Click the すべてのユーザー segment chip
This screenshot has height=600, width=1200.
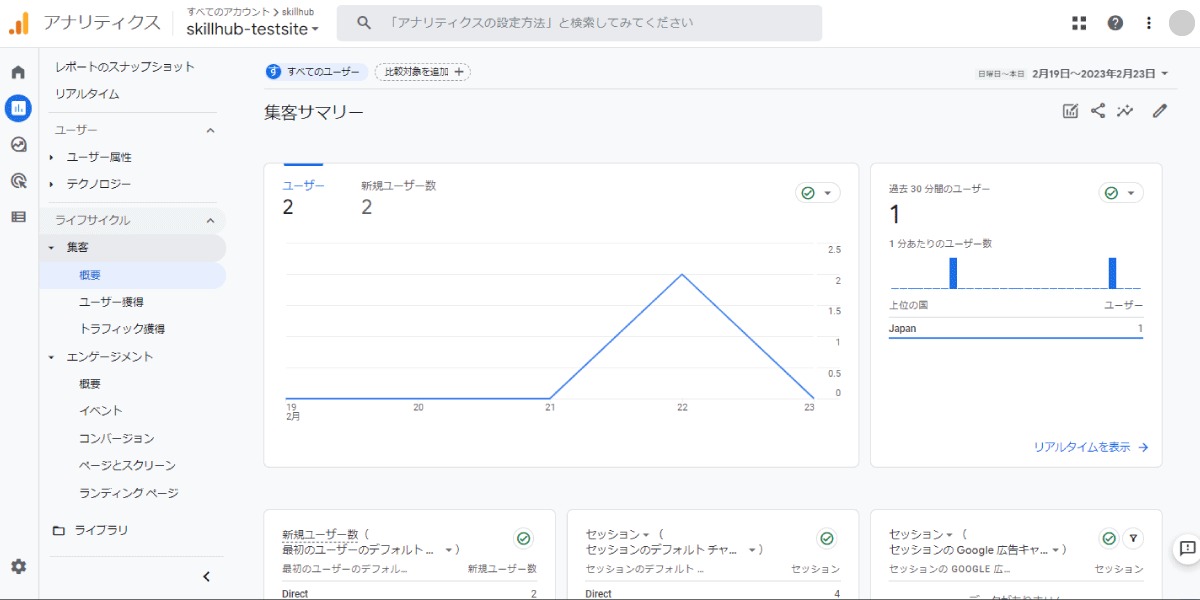[316, 72]
